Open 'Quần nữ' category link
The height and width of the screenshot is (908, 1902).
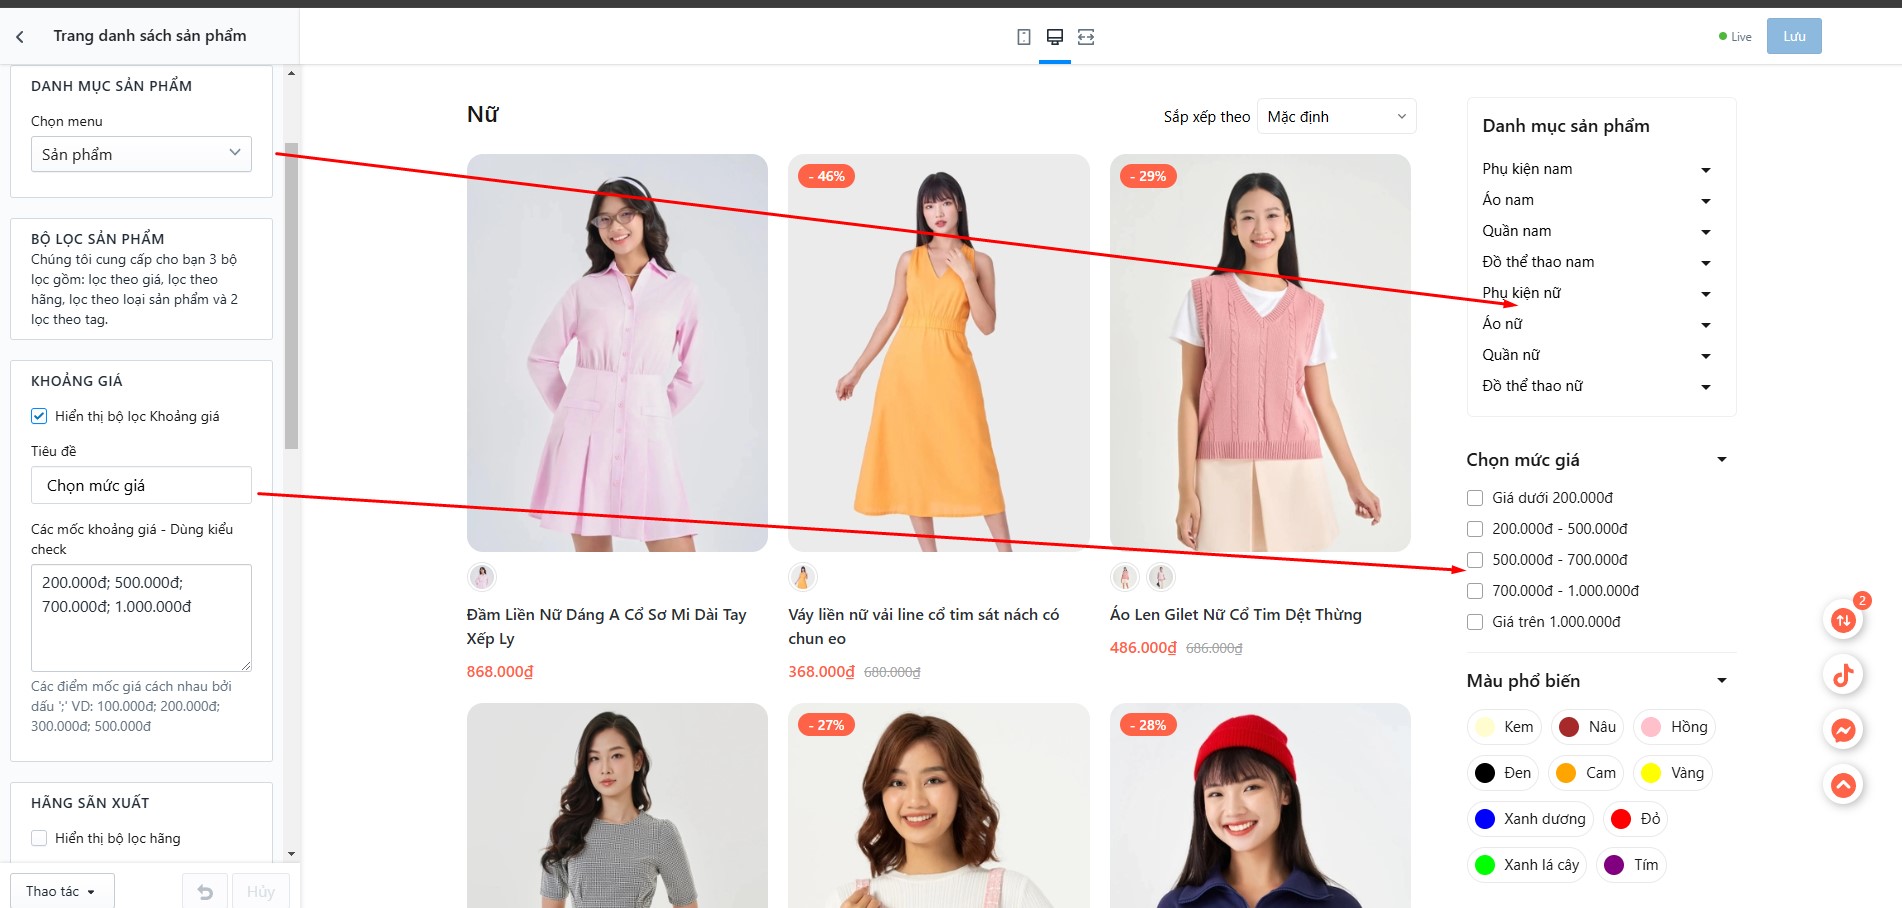1511,355
